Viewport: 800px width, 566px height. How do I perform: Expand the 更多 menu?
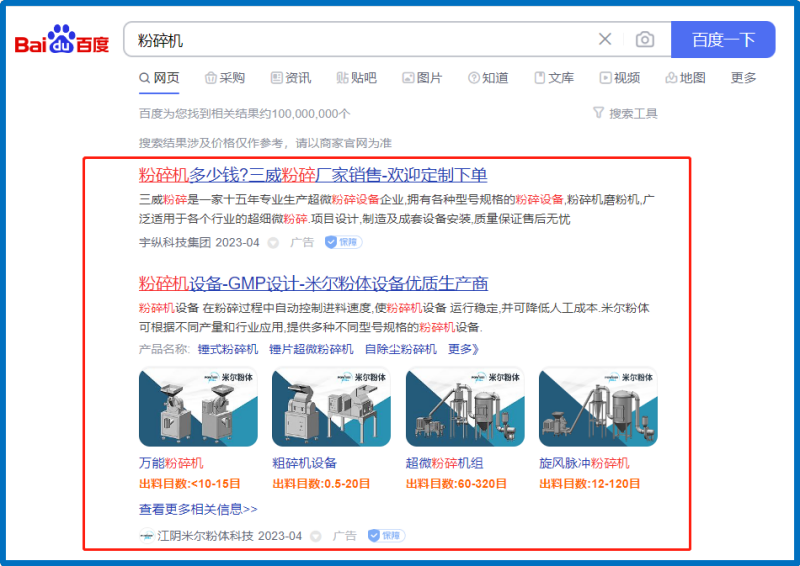pyautogui.click(x=743, y=78)
